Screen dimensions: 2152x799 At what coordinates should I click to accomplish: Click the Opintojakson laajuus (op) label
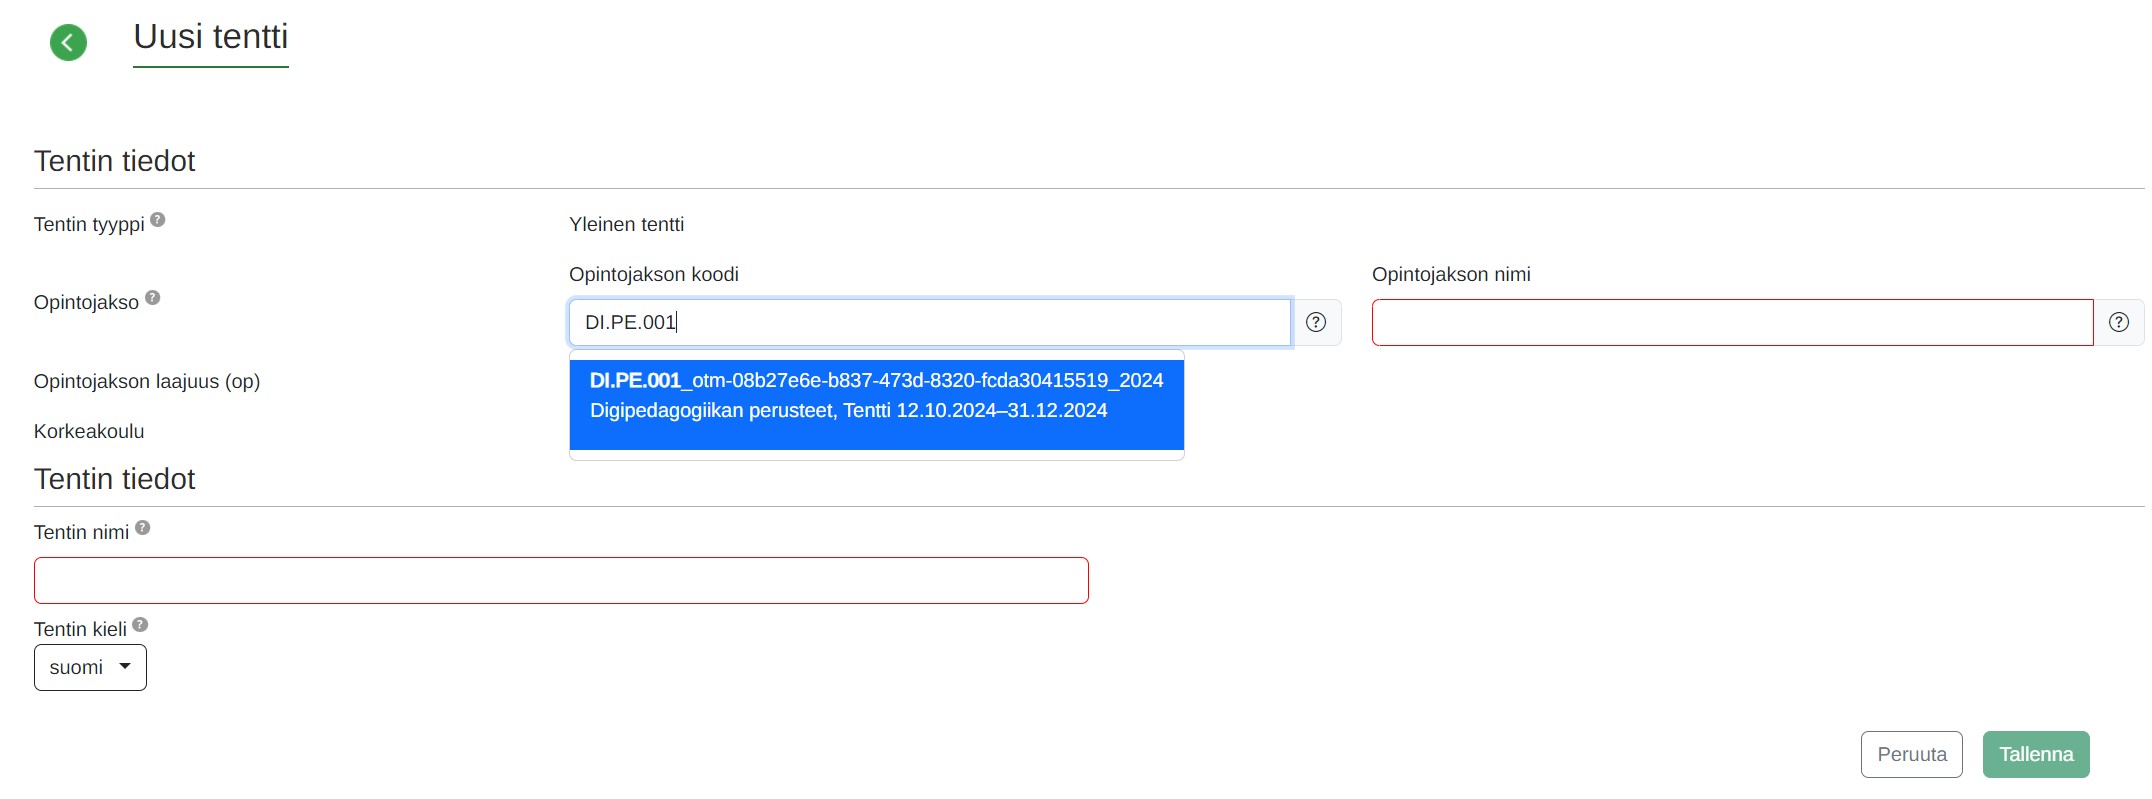click(x=147, y=381)
